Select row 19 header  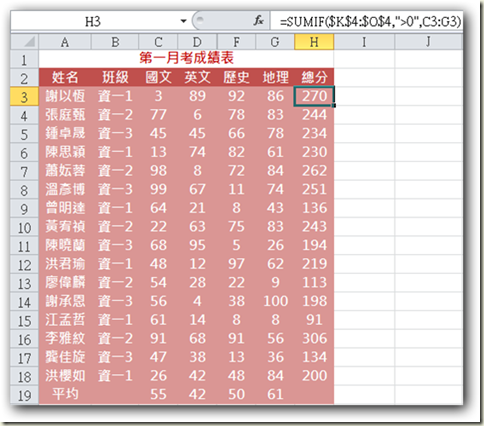pyautogui.click(x=25, y=395)
